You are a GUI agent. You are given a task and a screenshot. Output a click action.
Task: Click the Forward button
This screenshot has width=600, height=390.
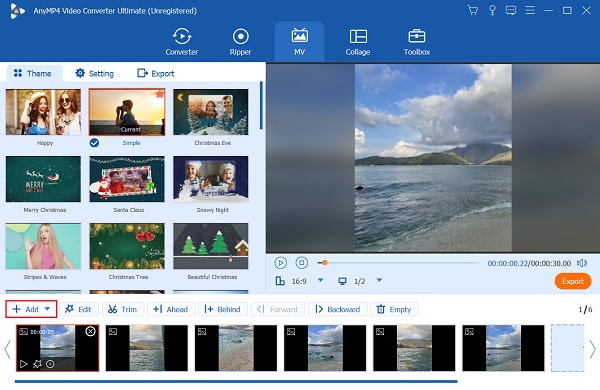(x=278, y=309)
